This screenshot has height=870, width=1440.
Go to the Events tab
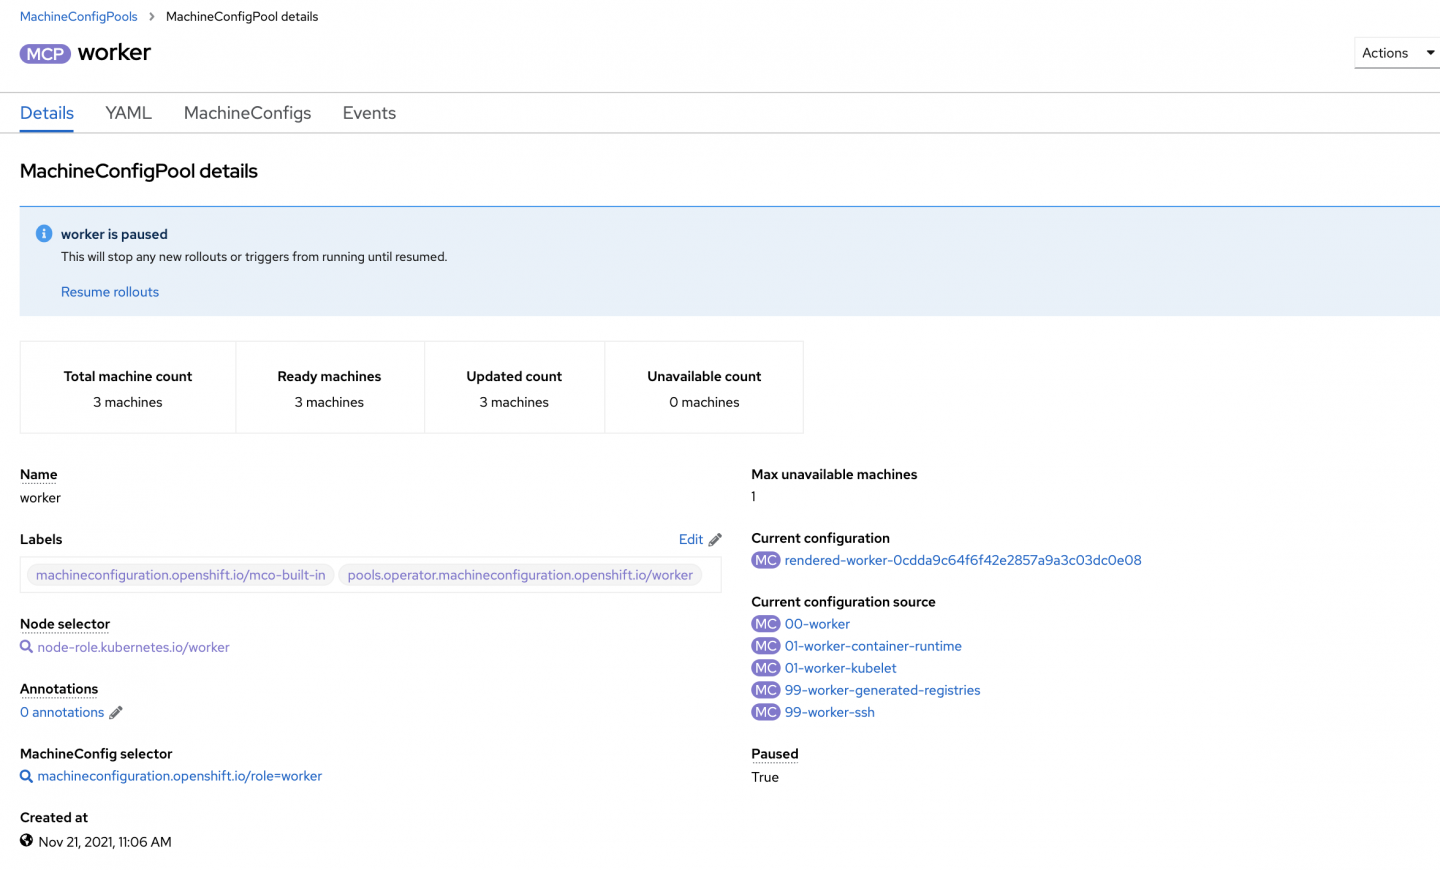[369, 113]
